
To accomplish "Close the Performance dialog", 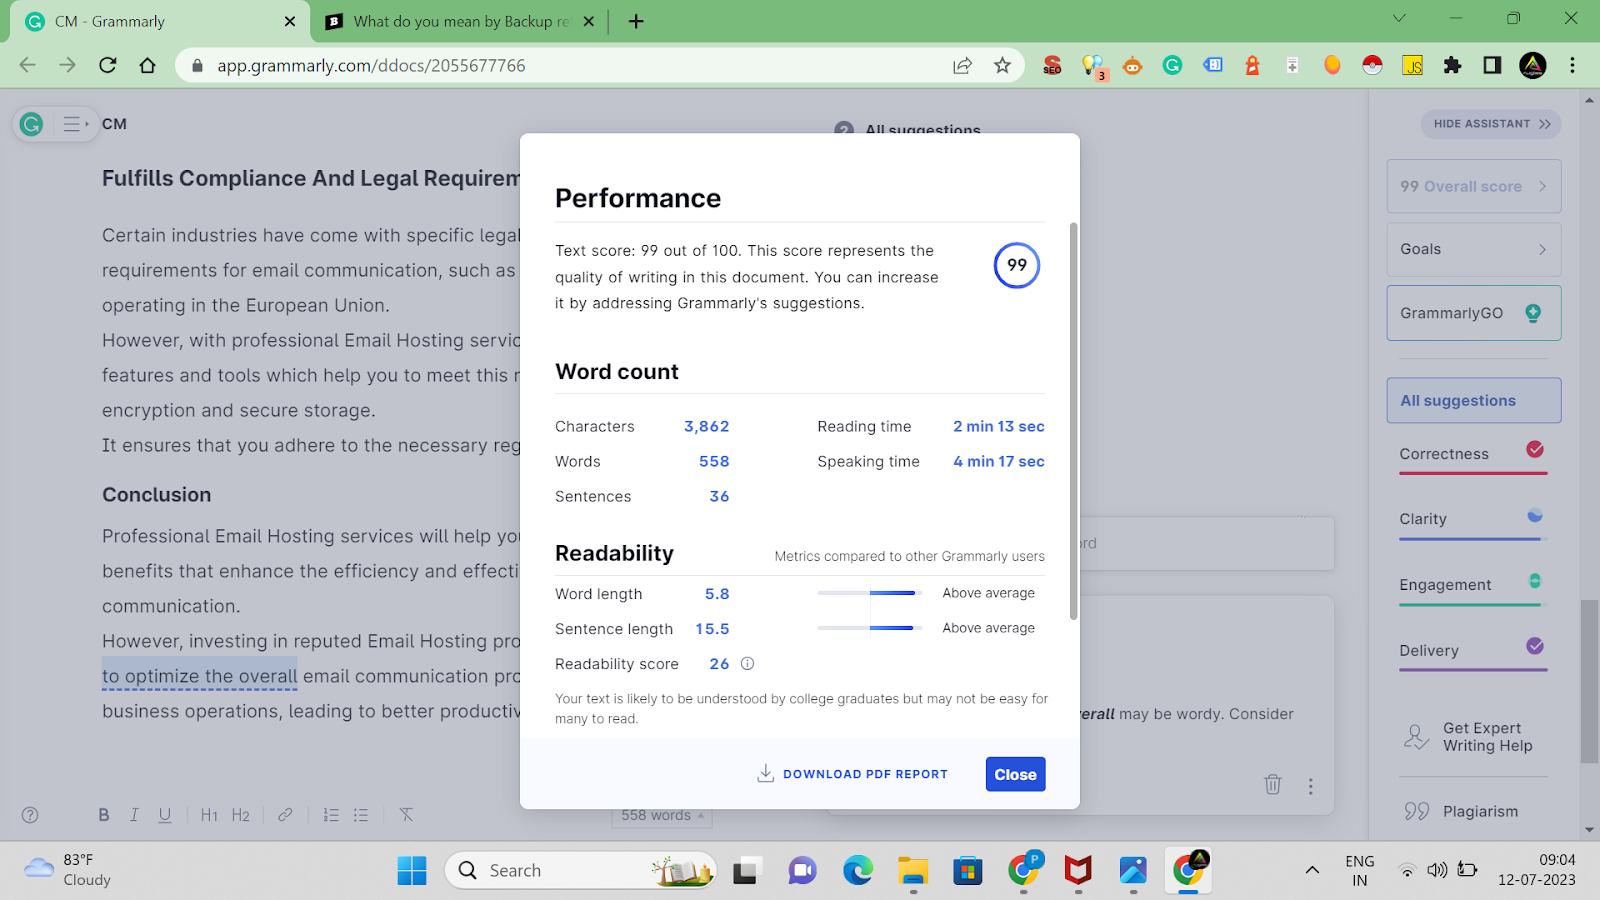I will (1015, 774).
